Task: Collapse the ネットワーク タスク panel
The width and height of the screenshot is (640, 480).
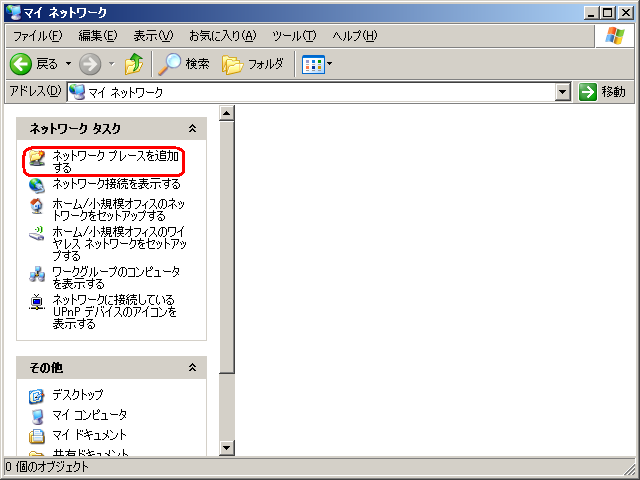Action: [192, 129]
